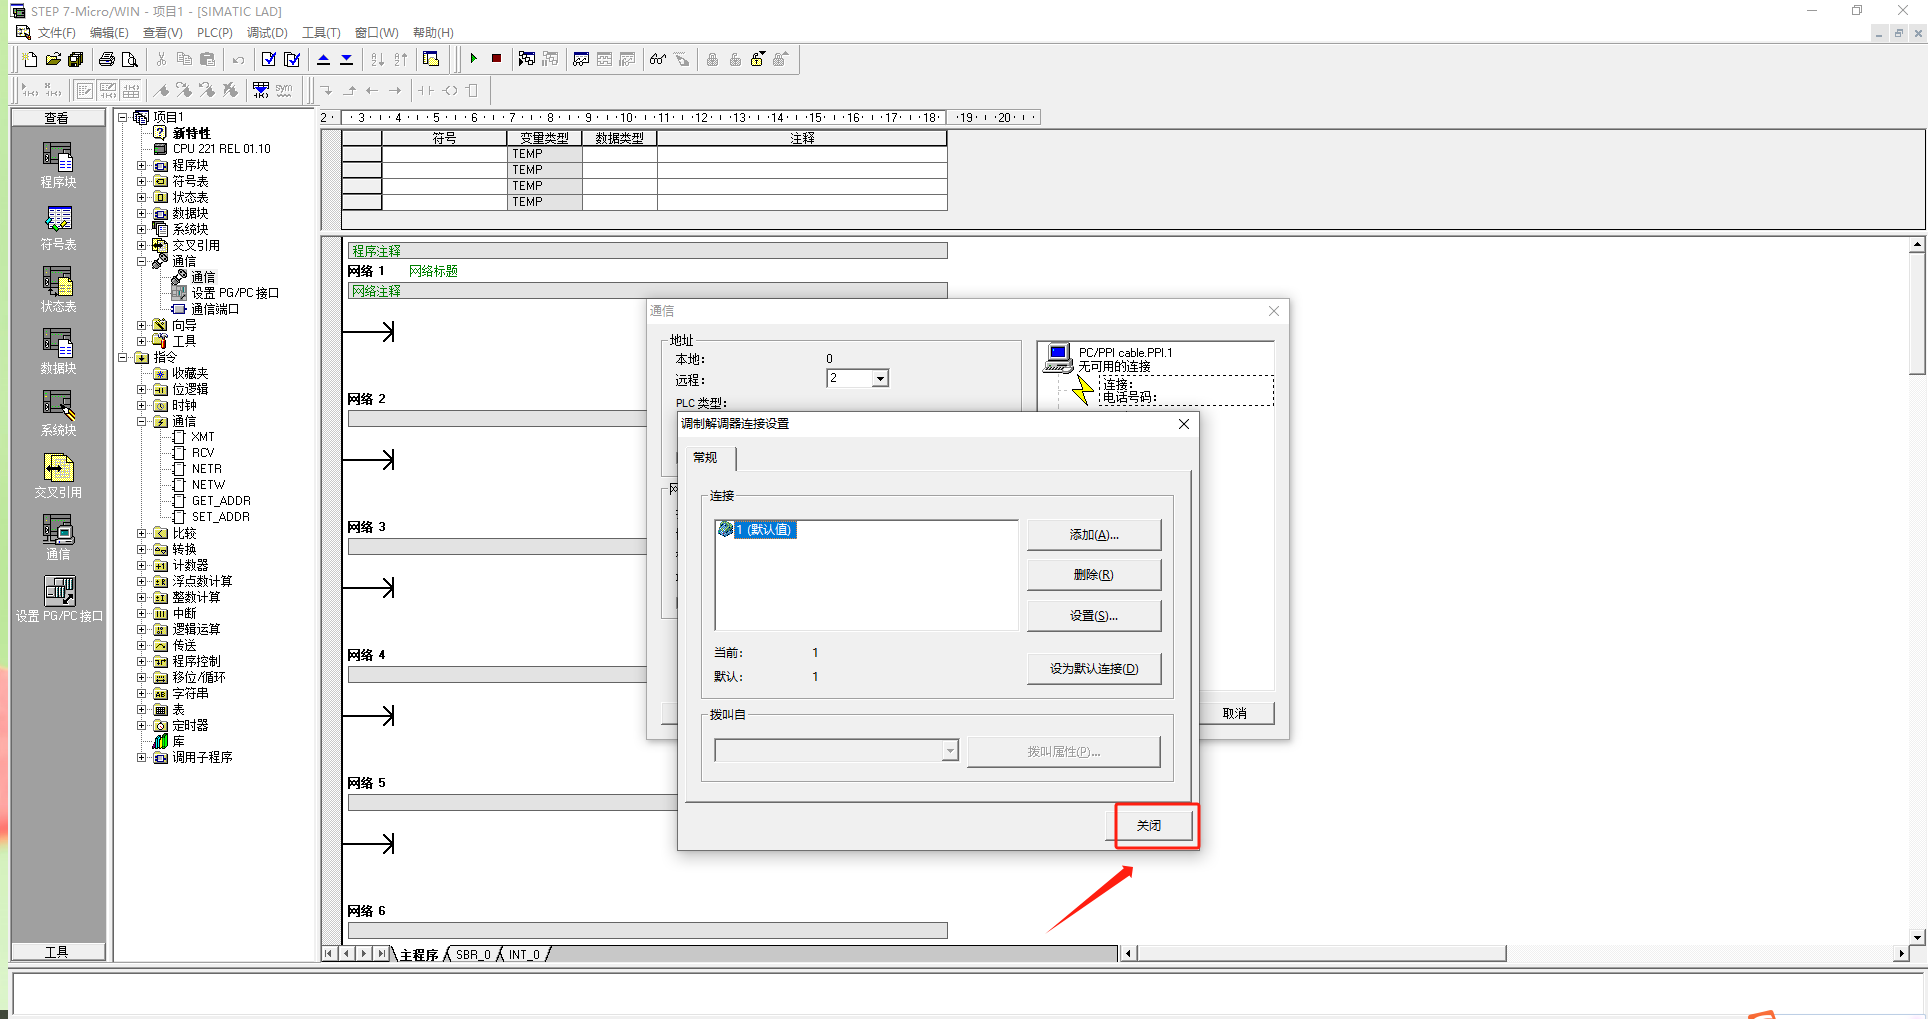Open 交叉引用 from the navigation bar
The width and height of the screenshot is (1928, 1019).
pos(58,476)
